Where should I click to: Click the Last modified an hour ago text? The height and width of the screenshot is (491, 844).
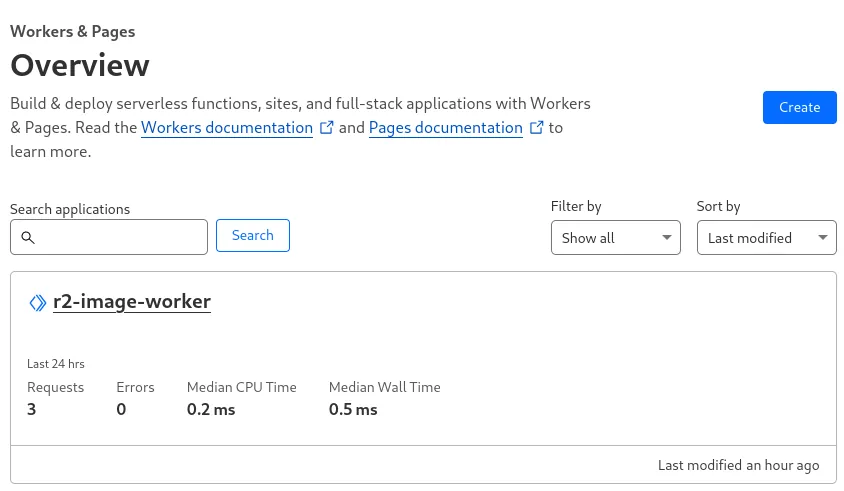(x=738, y=465)
